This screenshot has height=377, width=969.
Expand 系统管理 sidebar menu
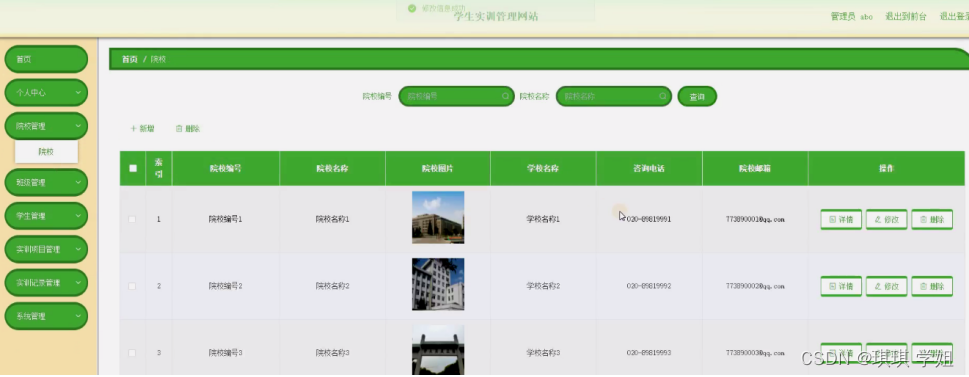click(x=46, y=316)
